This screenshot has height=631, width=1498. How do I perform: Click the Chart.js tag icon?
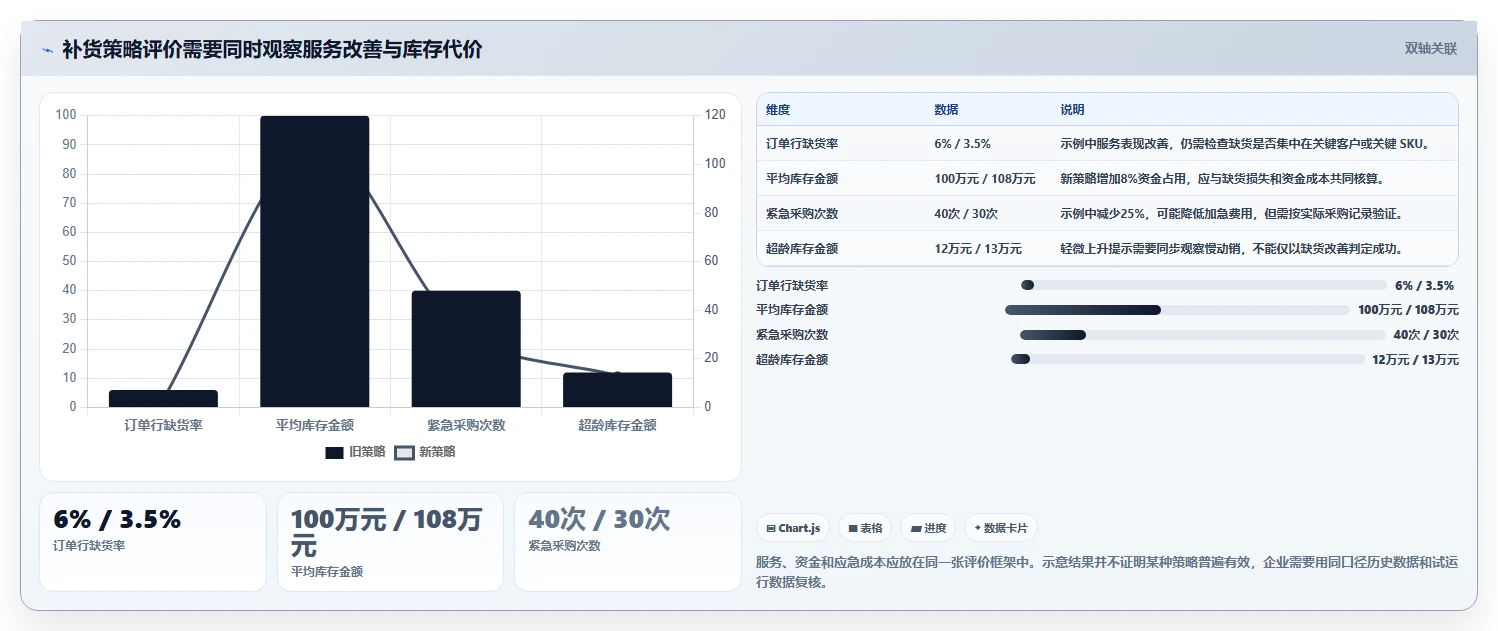(771, 528)
